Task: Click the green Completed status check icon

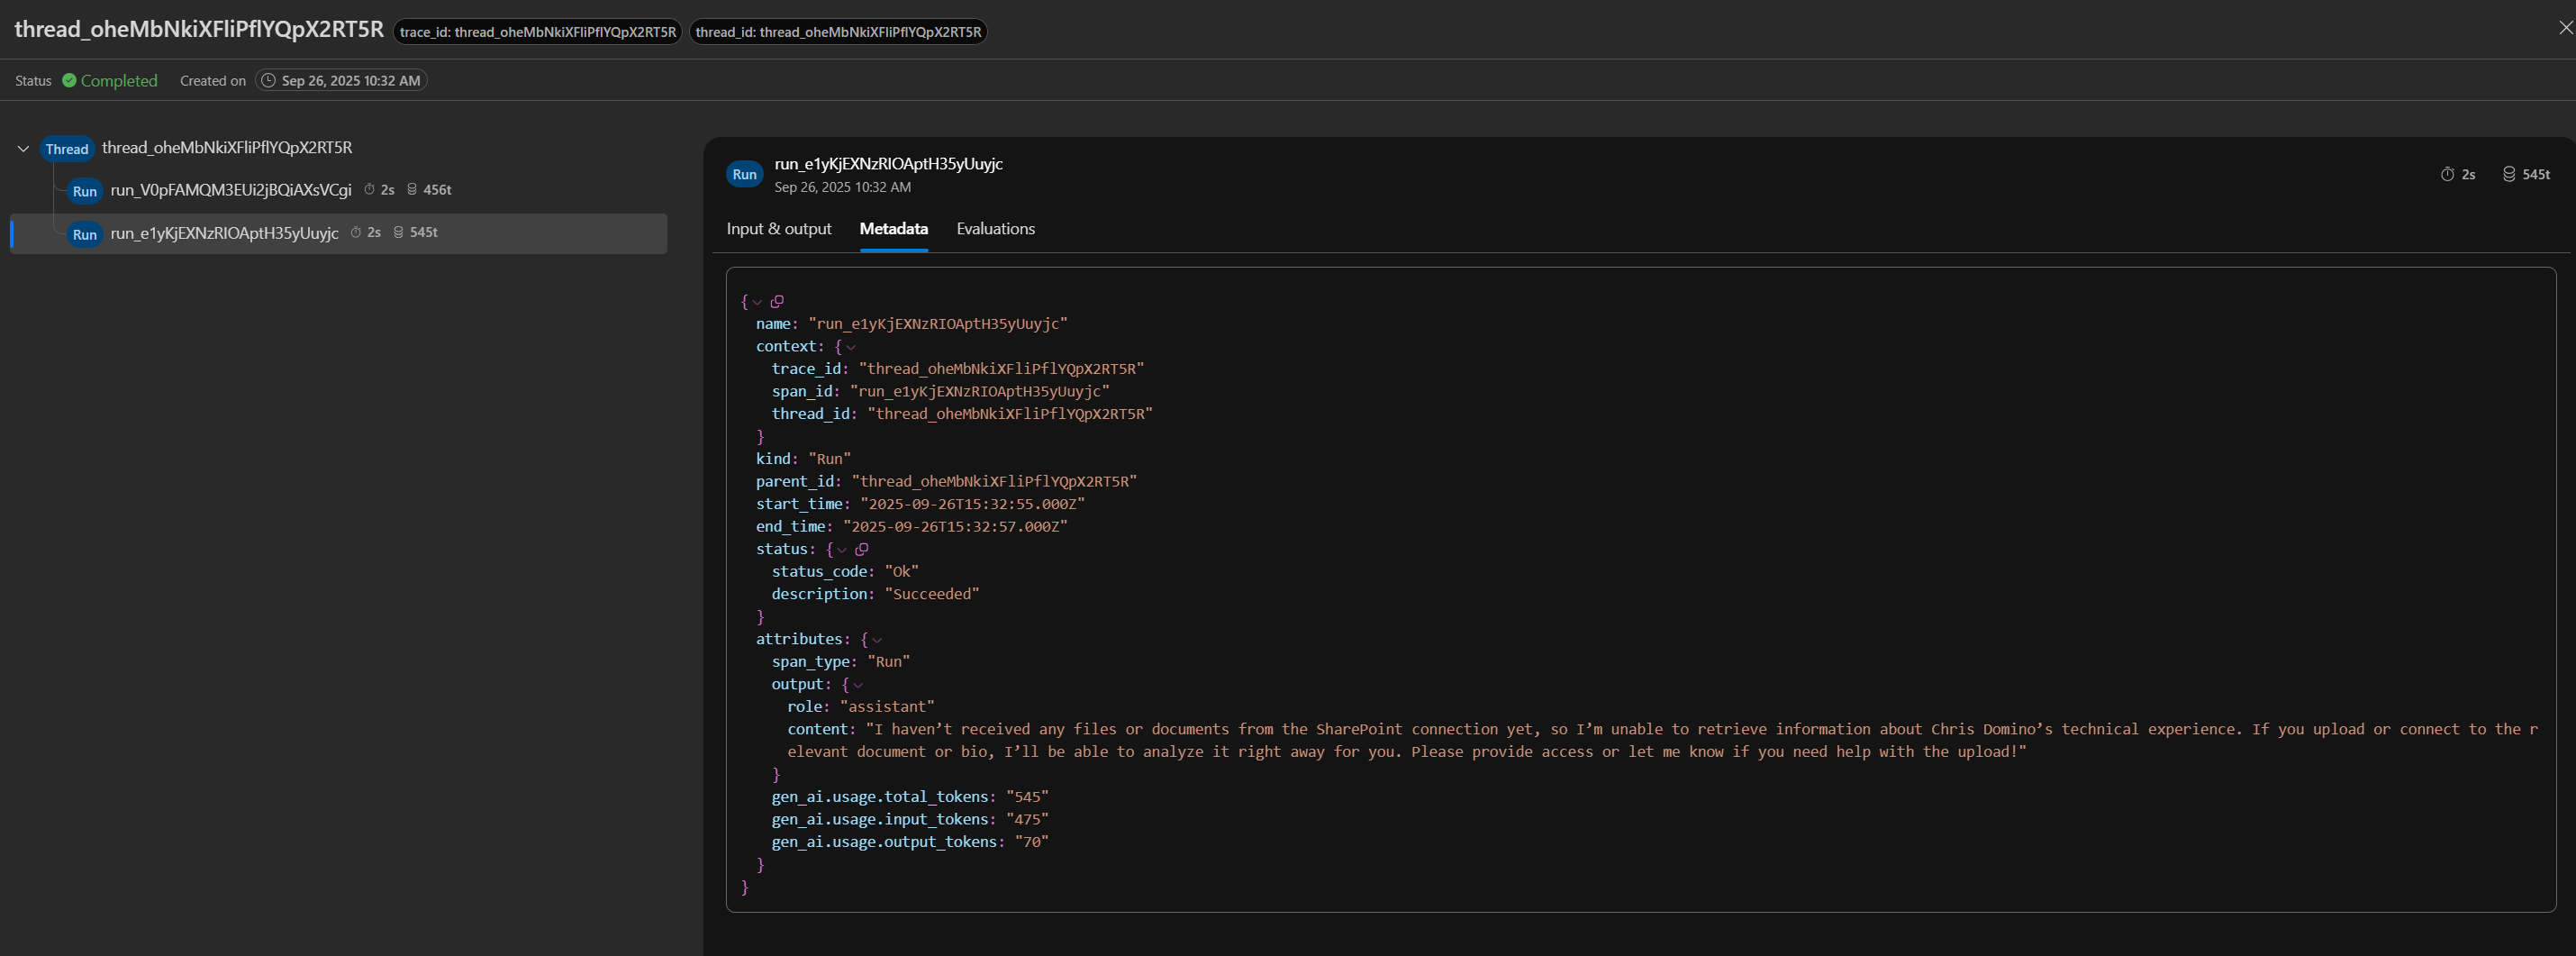Action: tap(69, 81)
